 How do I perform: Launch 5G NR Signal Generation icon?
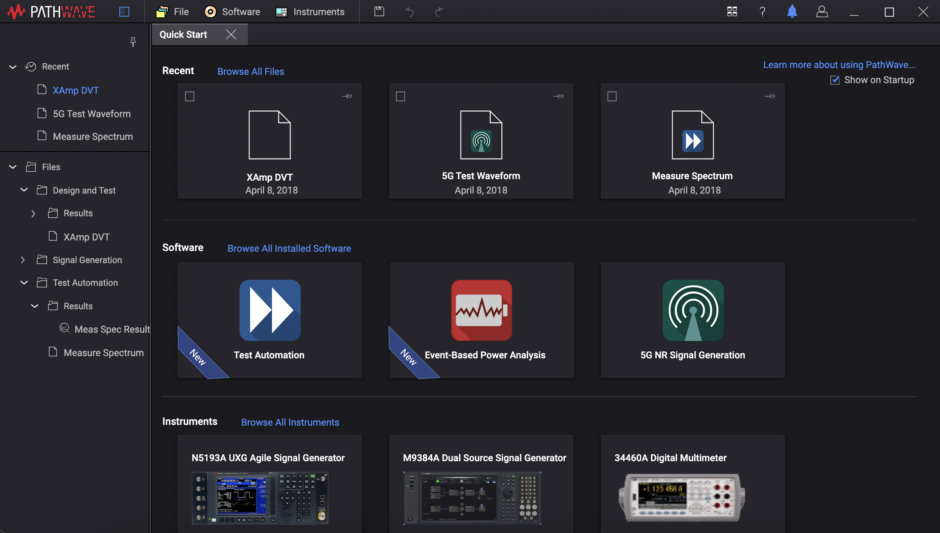pos(693,310)
